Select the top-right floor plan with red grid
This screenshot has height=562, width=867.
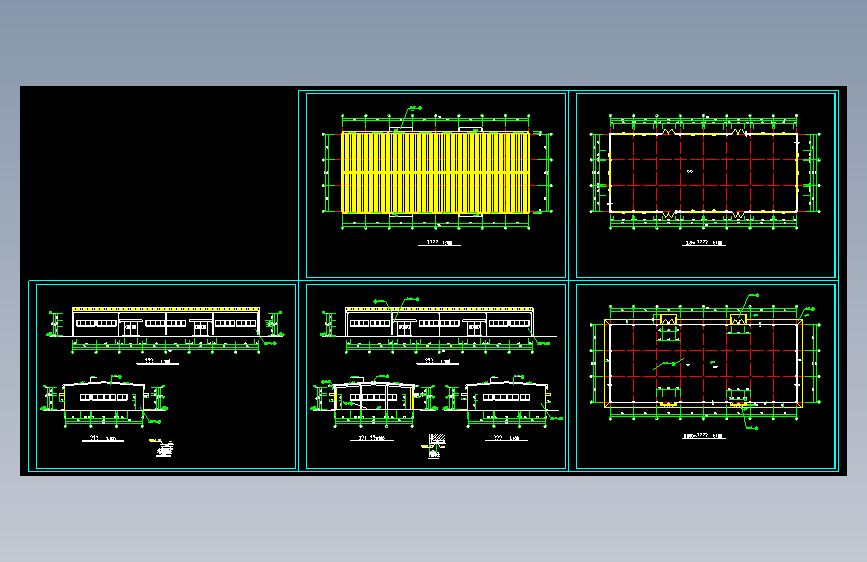click(703, 173)
